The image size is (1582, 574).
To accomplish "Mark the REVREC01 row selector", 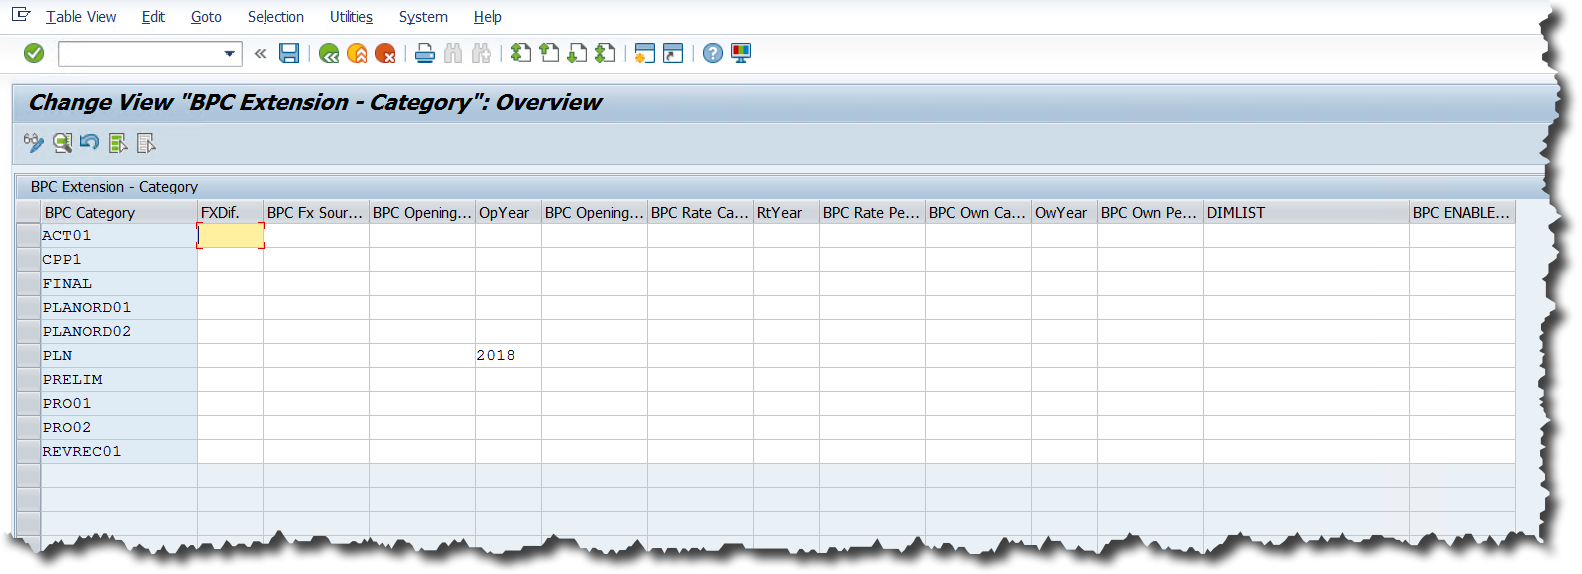I will 28,452.
